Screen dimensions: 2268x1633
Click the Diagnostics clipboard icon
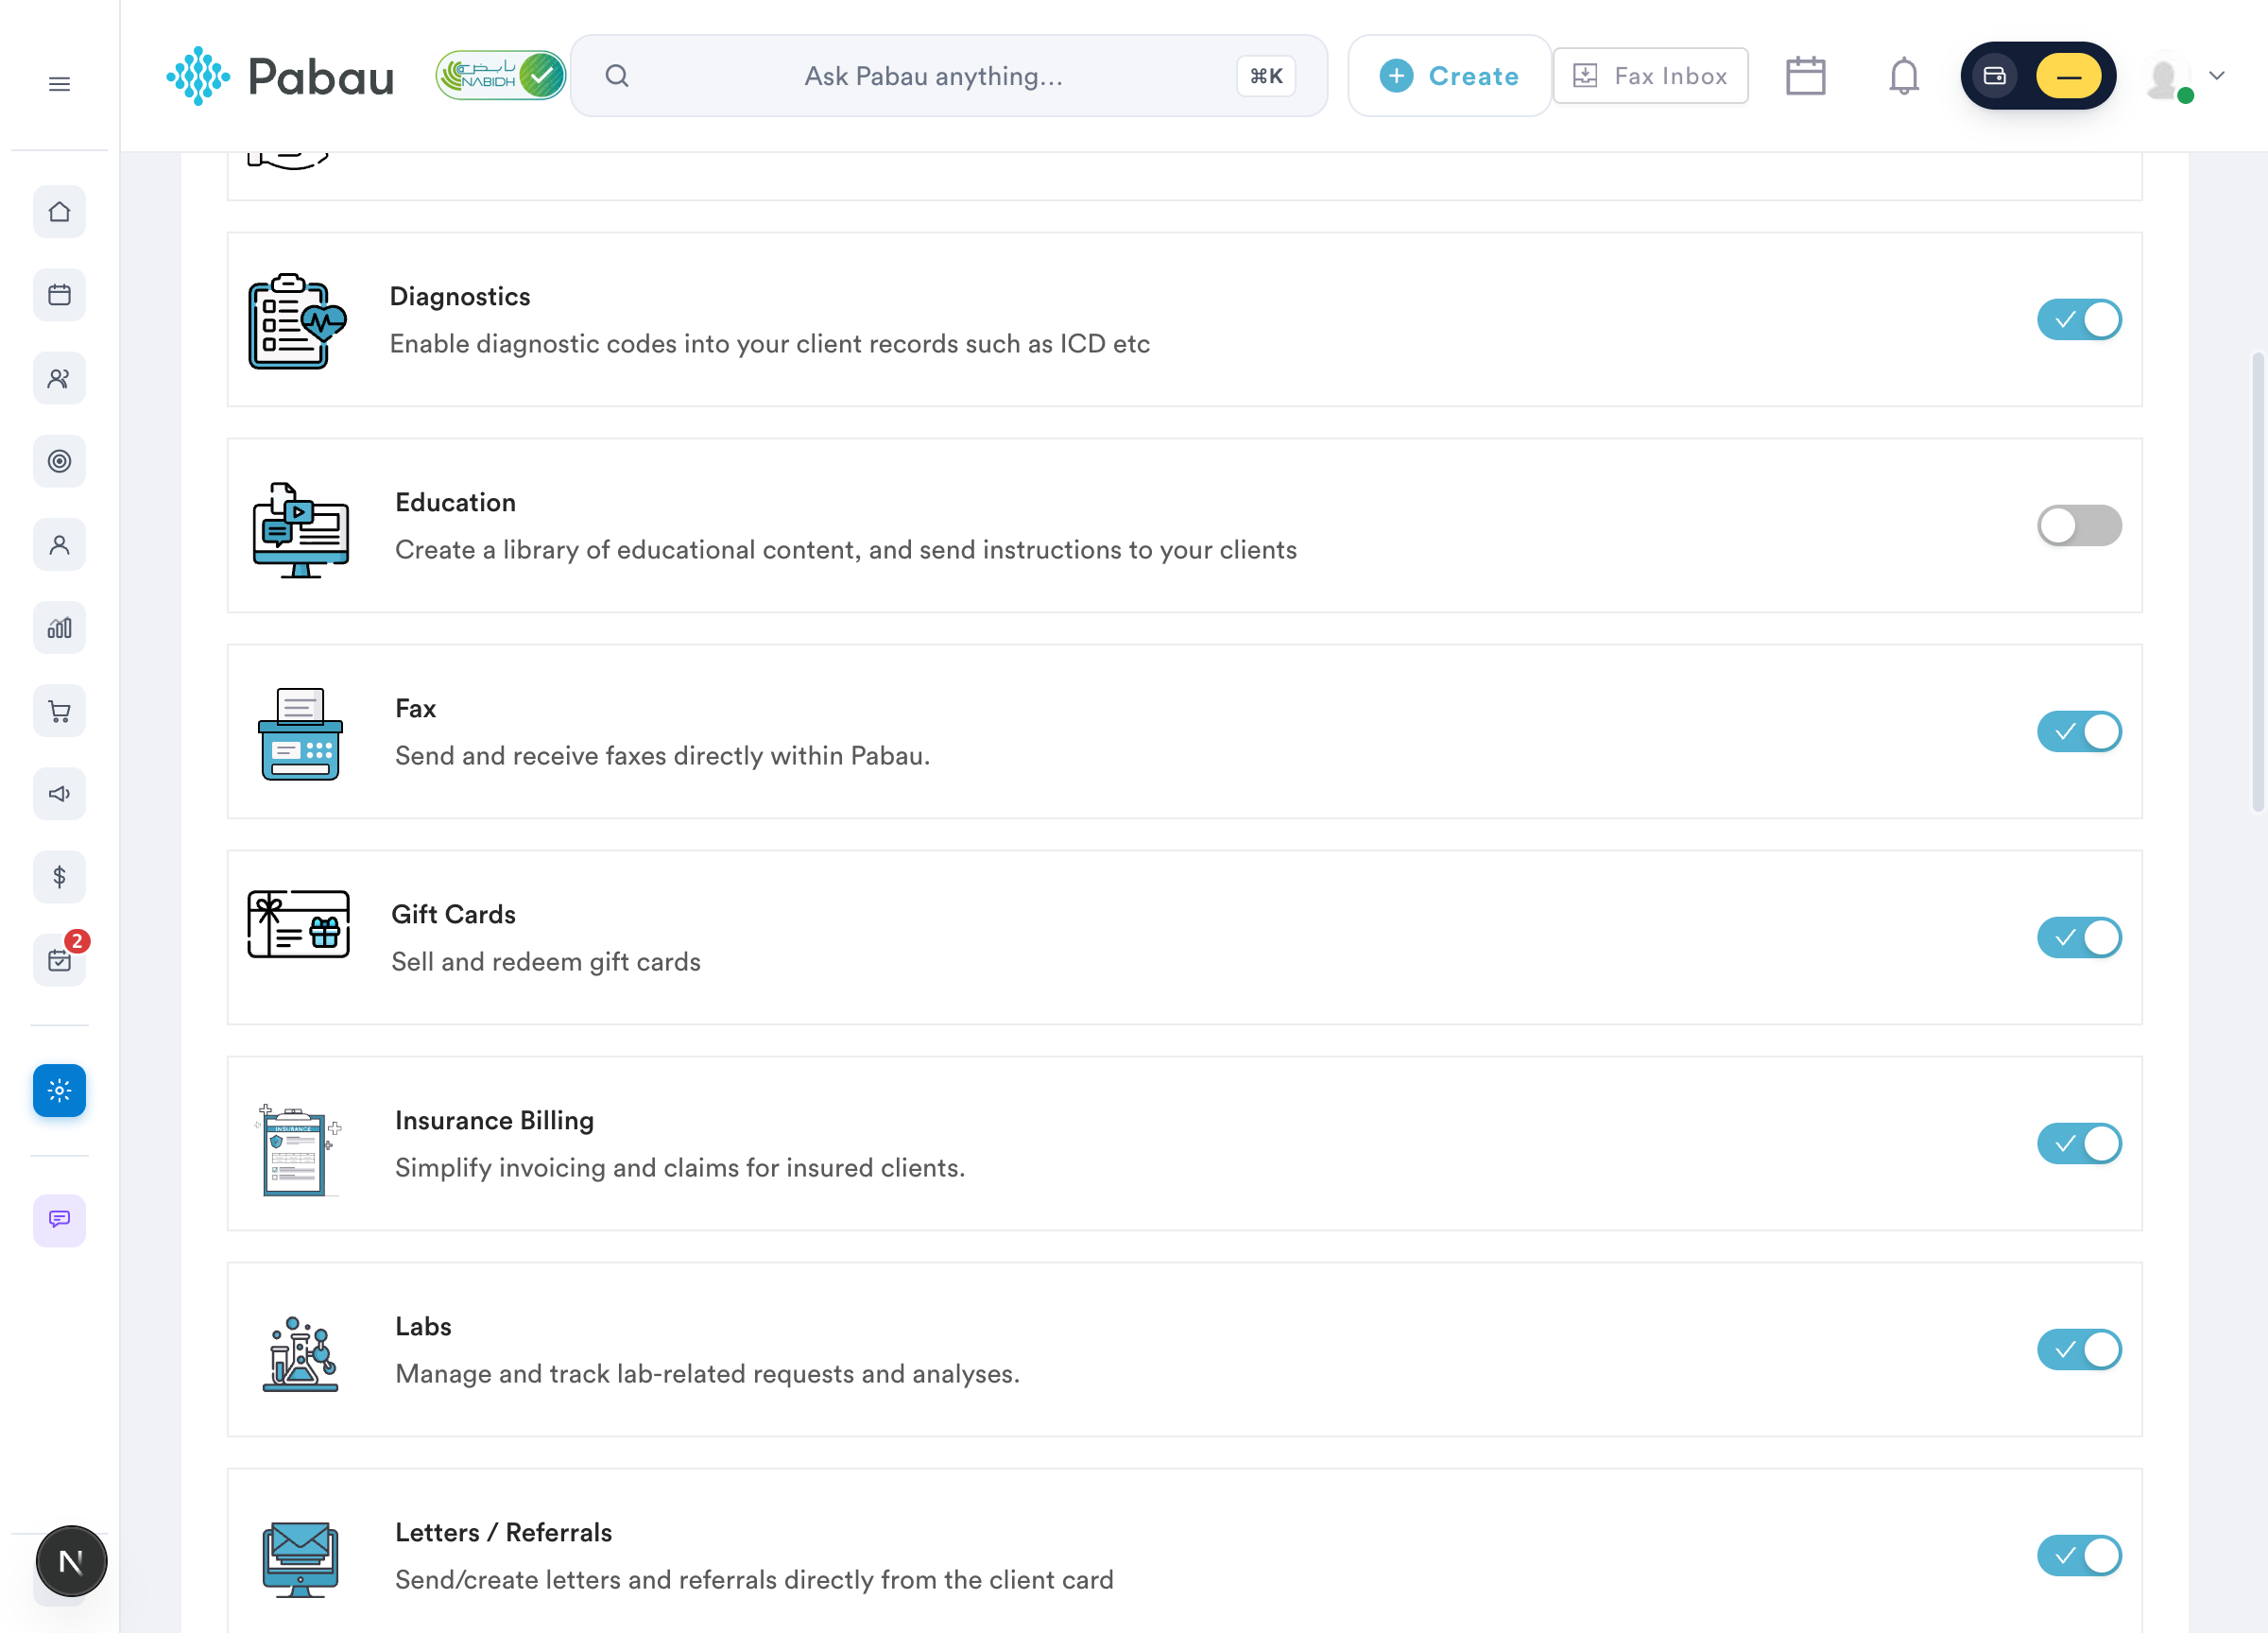[x=297, y=321]
